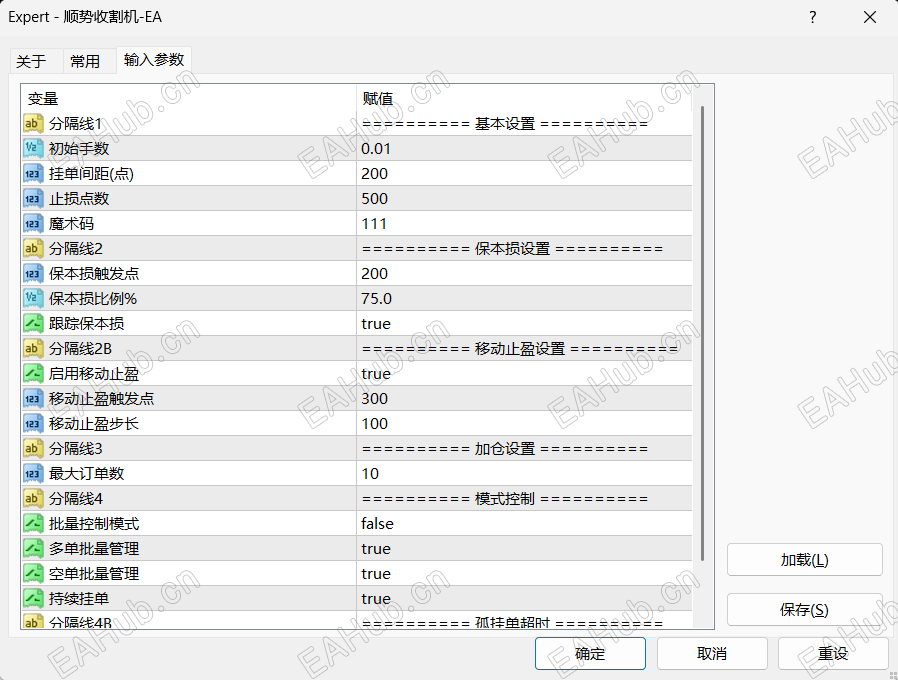
Task: Click 保存(S) to save the parameters
Action: [805, 610]
